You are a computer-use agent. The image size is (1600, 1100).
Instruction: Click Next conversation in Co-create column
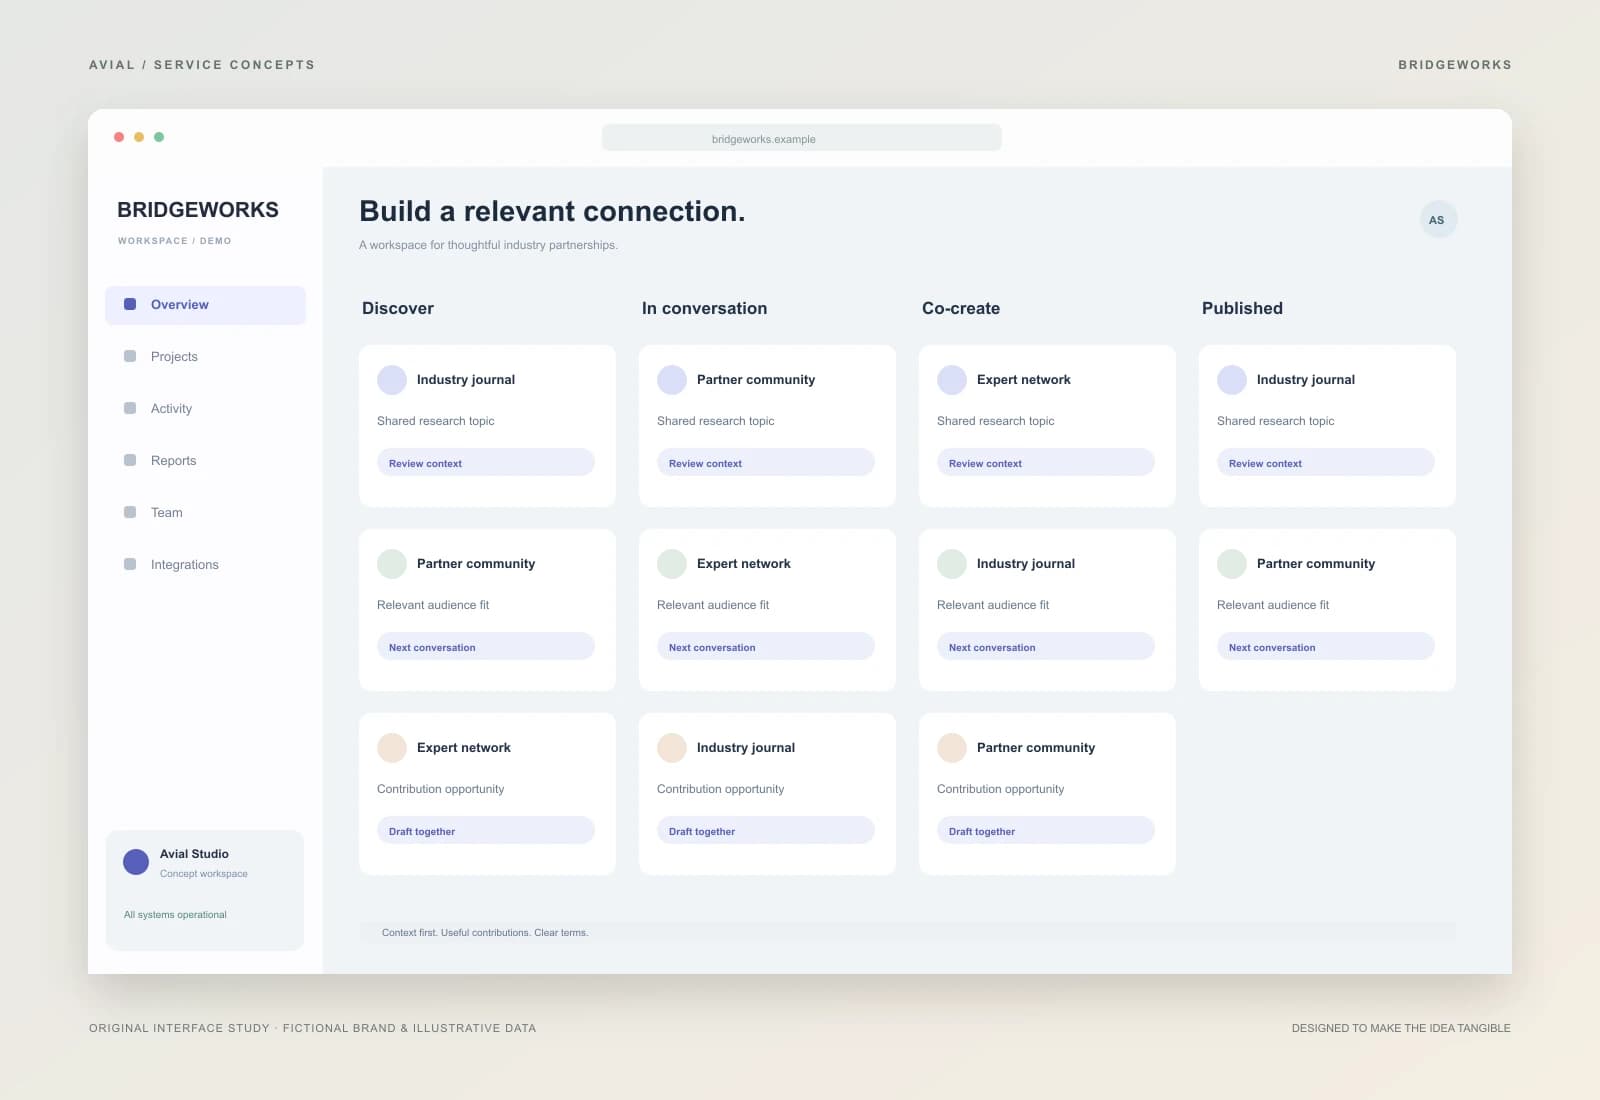tap(1046, 647)
